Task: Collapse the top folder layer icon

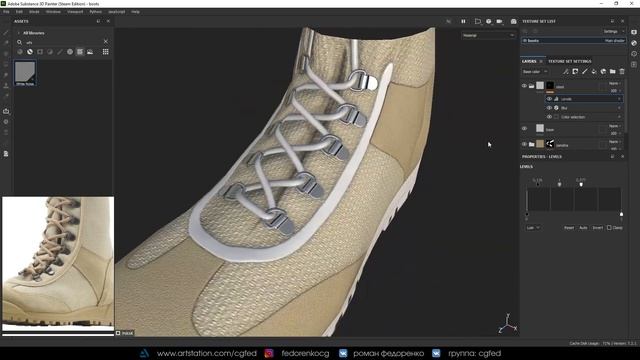Action: 531,86
